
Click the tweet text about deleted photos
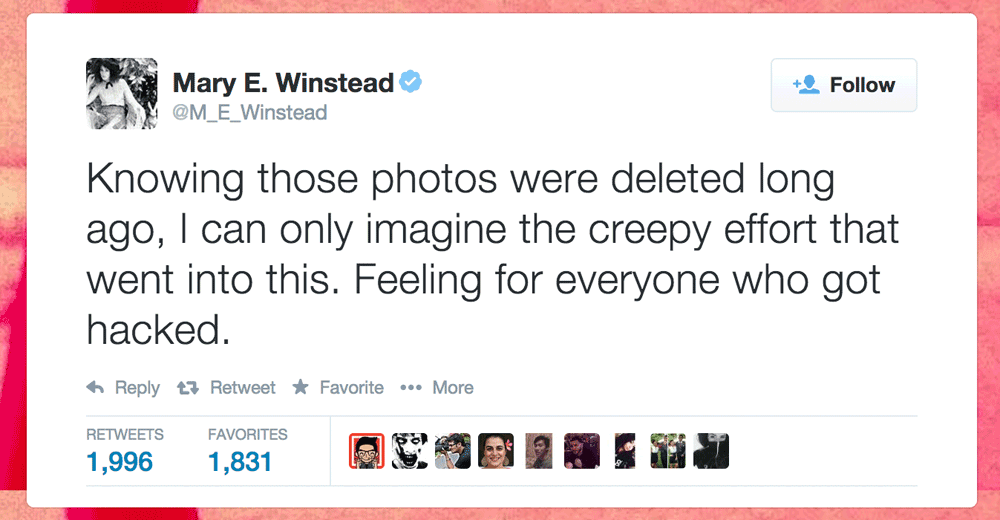(492, 254)
